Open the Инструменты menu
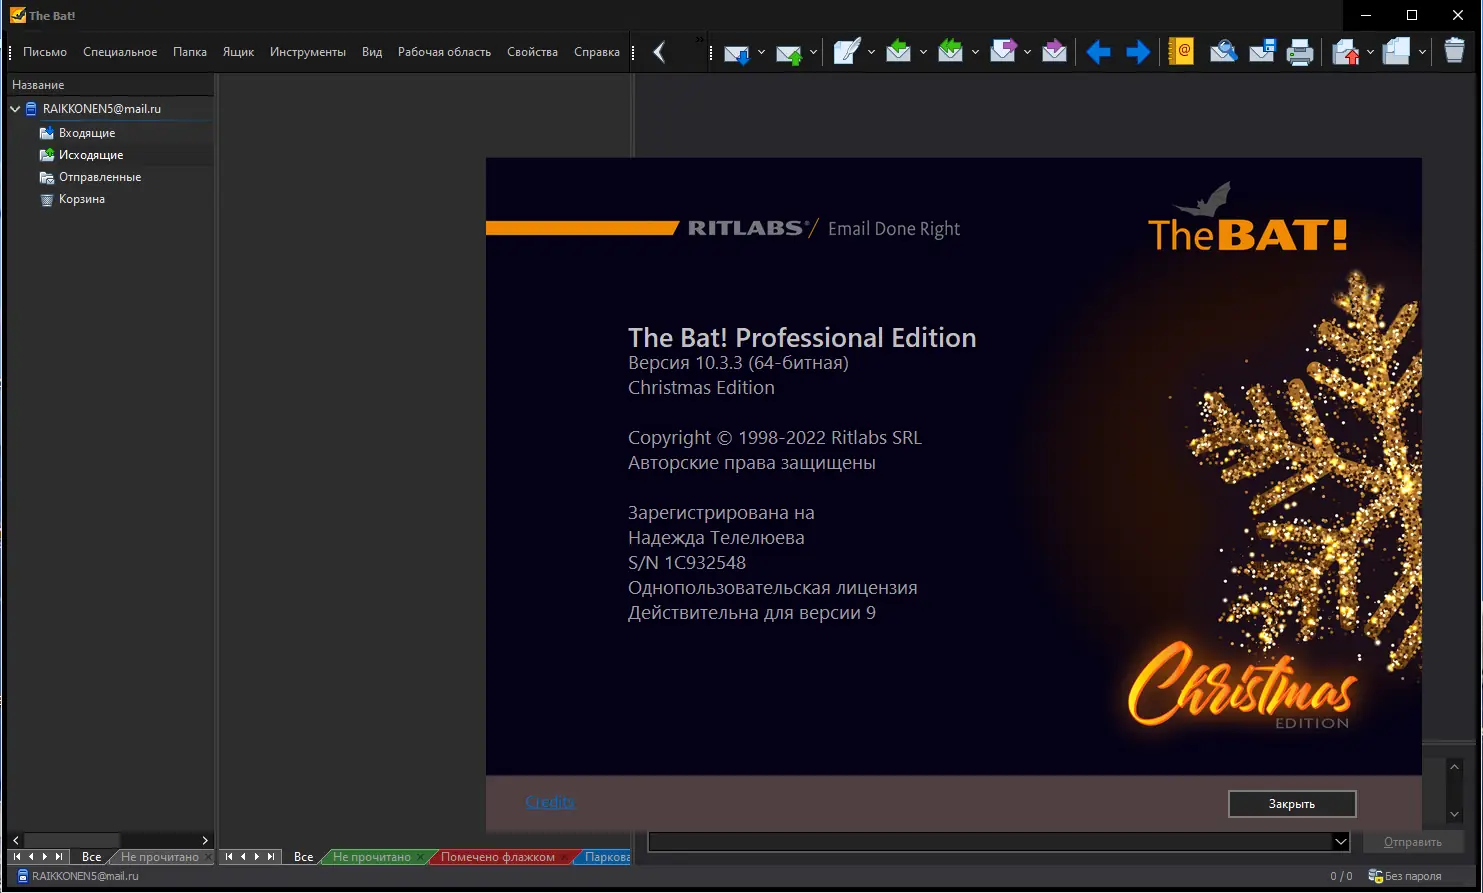 click(x=307, y=52)
